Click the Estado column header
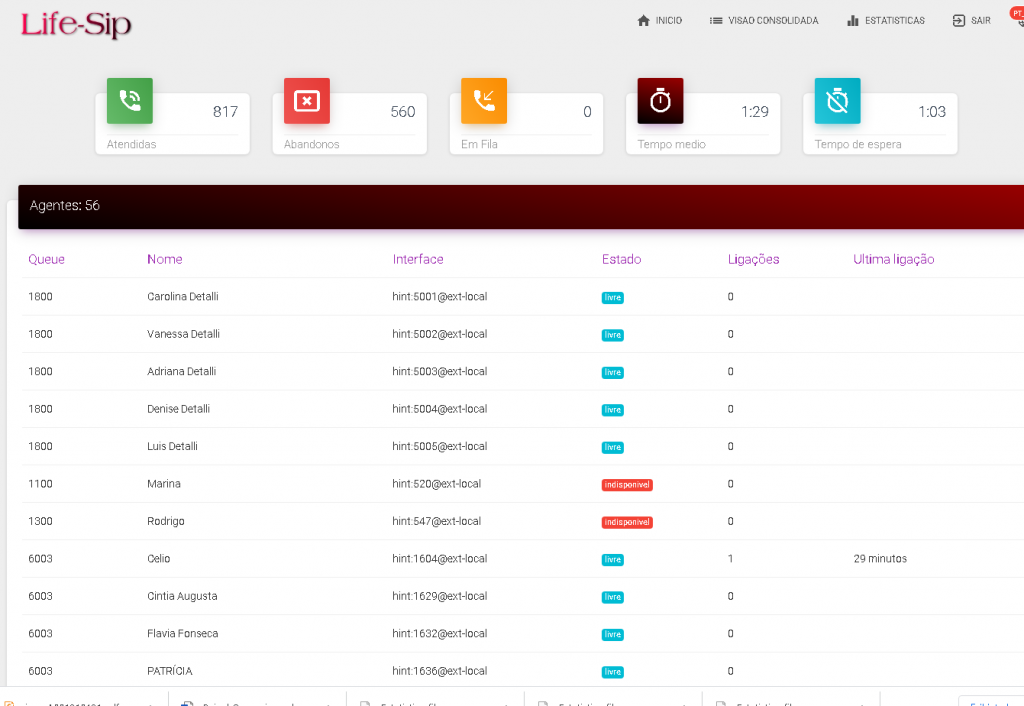The width and height of the screenshot is (1024, 706). pos(621,259)
